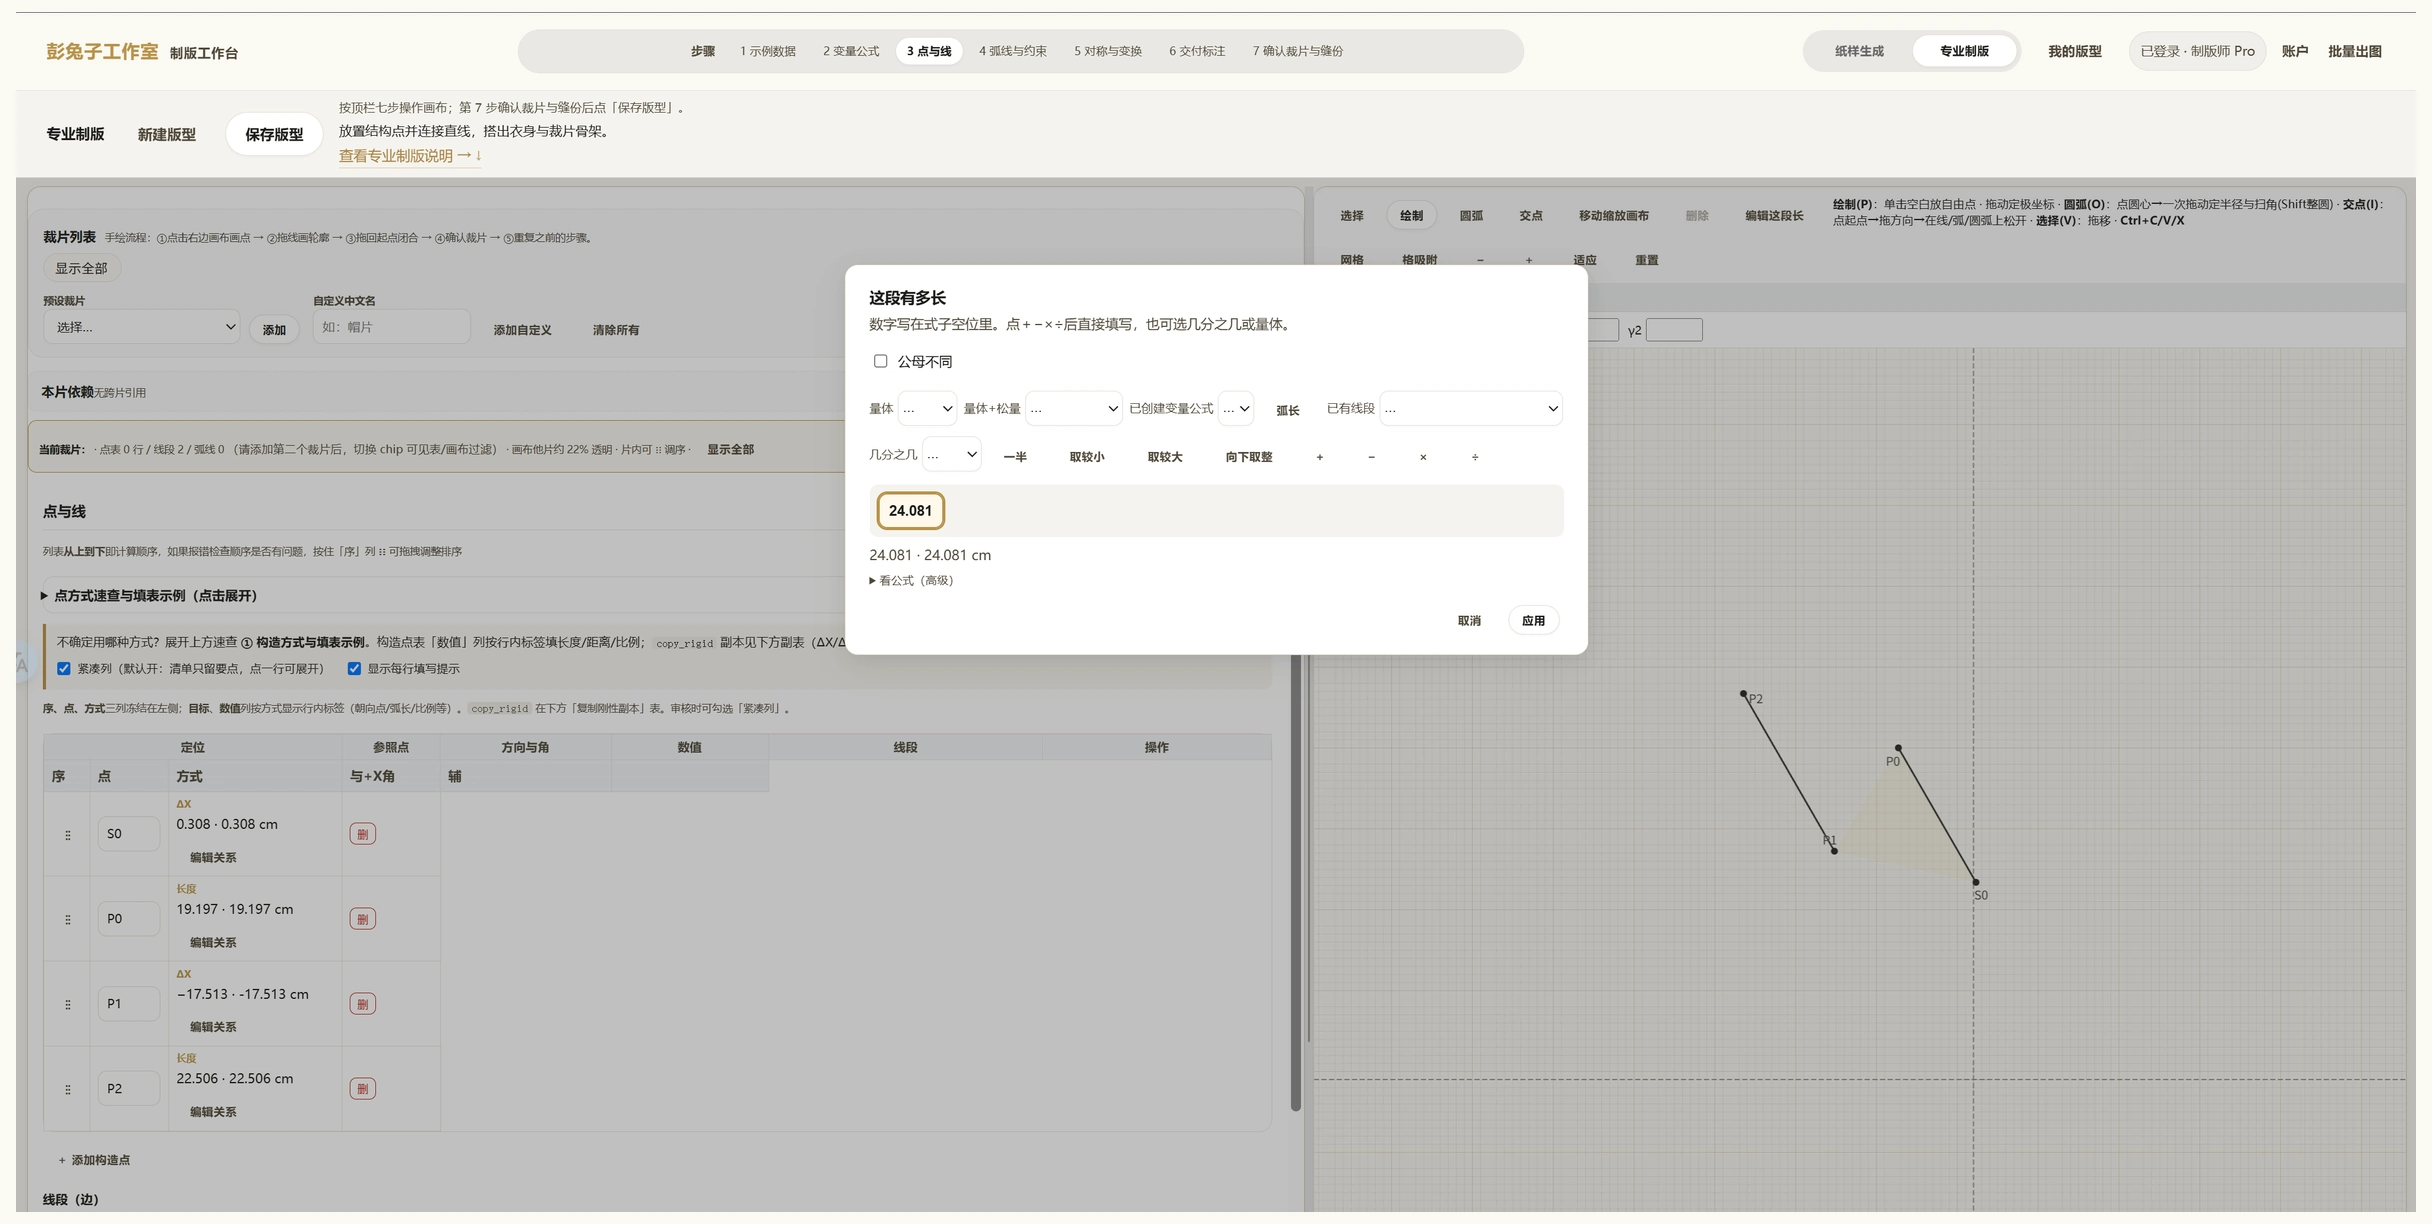Click the 一半 half button

pyautogui.click(x=1015, y=457)
